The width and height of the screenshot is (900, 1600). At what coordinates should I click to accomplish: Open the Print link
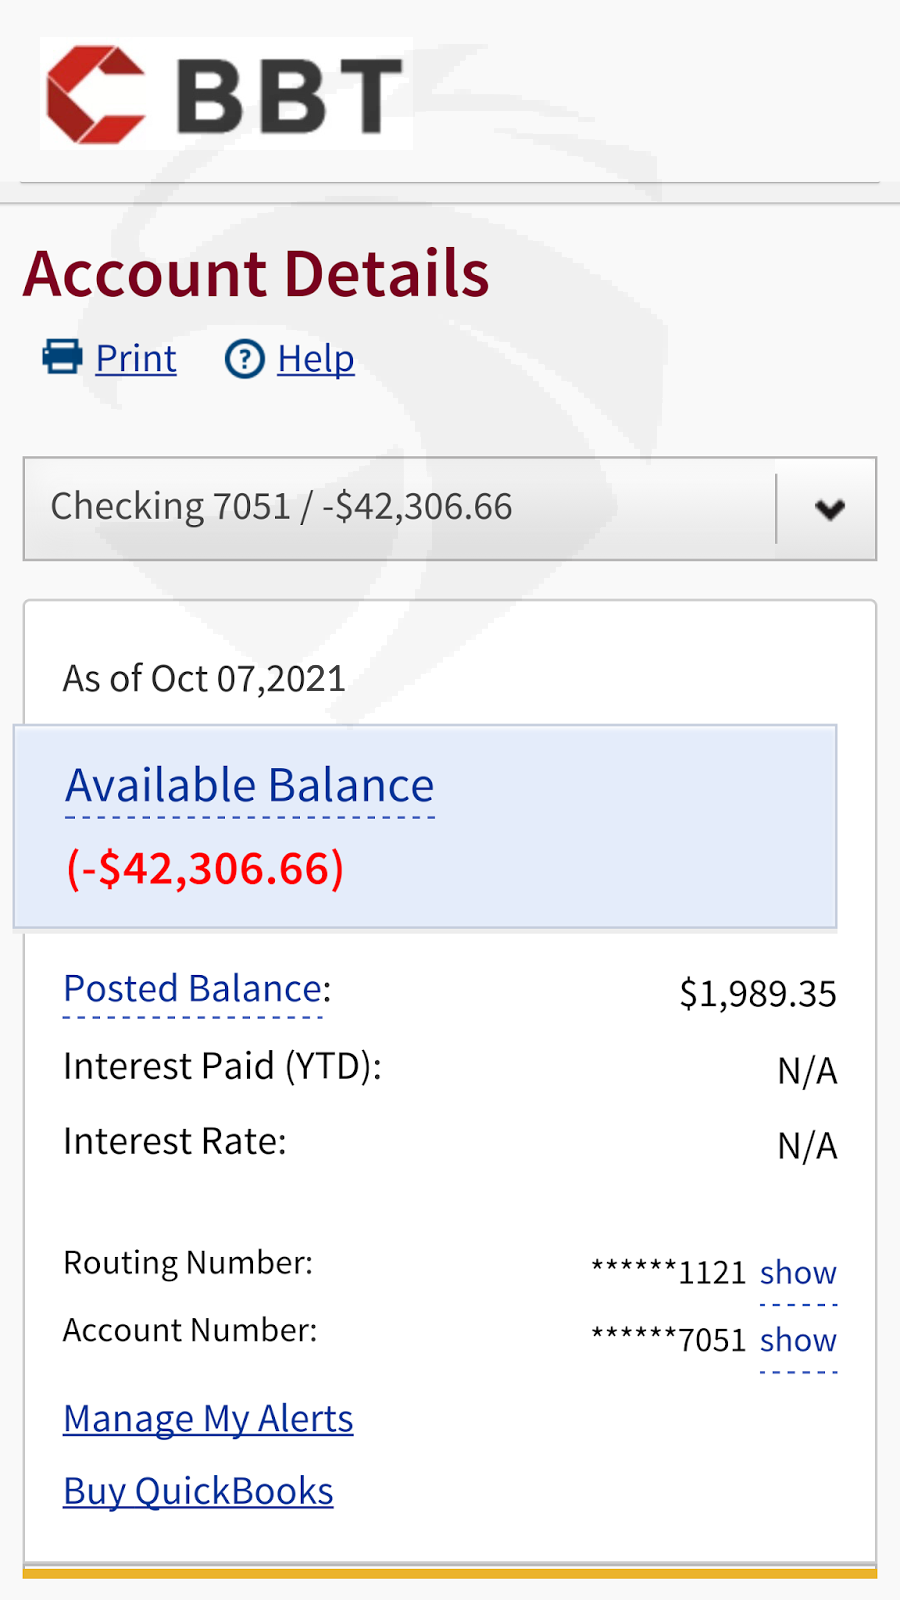coord(136,359)
